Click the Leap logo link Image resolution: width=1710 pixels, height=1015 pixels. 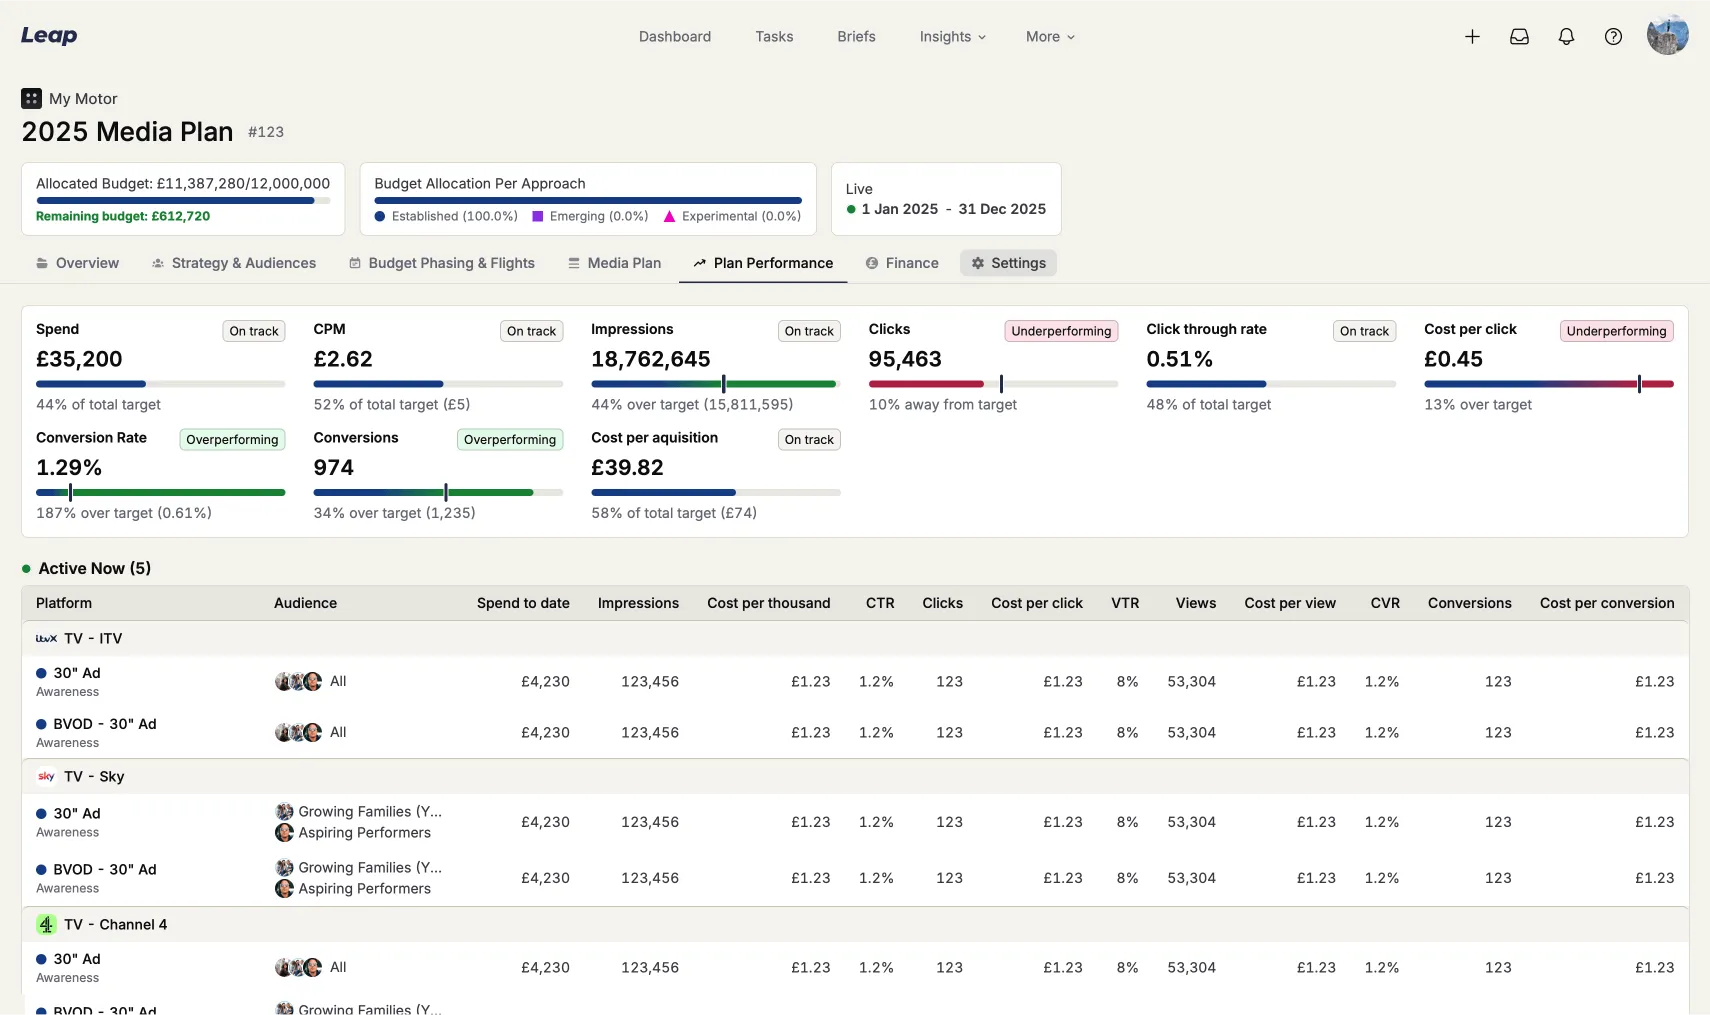49,36
